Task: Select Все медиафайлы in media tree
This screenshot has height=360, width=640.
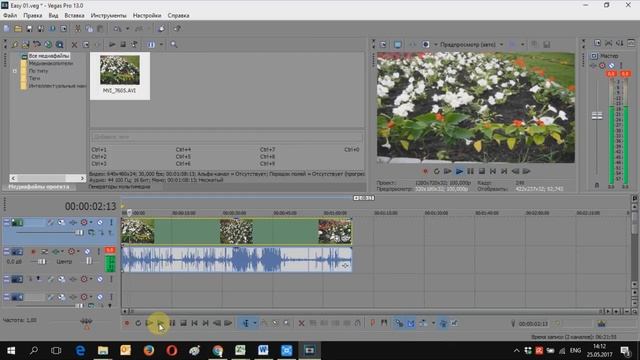Action: [49, 56]
